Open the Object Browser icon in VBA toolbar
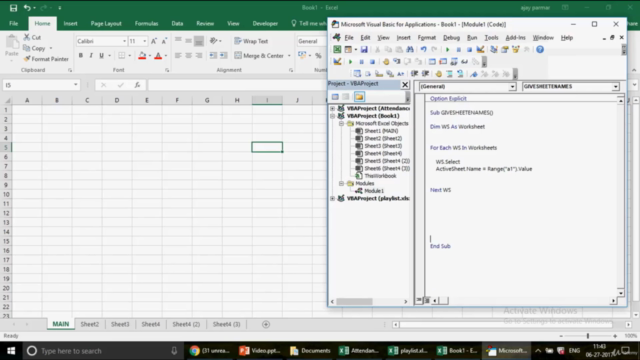This screenshot has width=640, height=360. tap(516, 49)
